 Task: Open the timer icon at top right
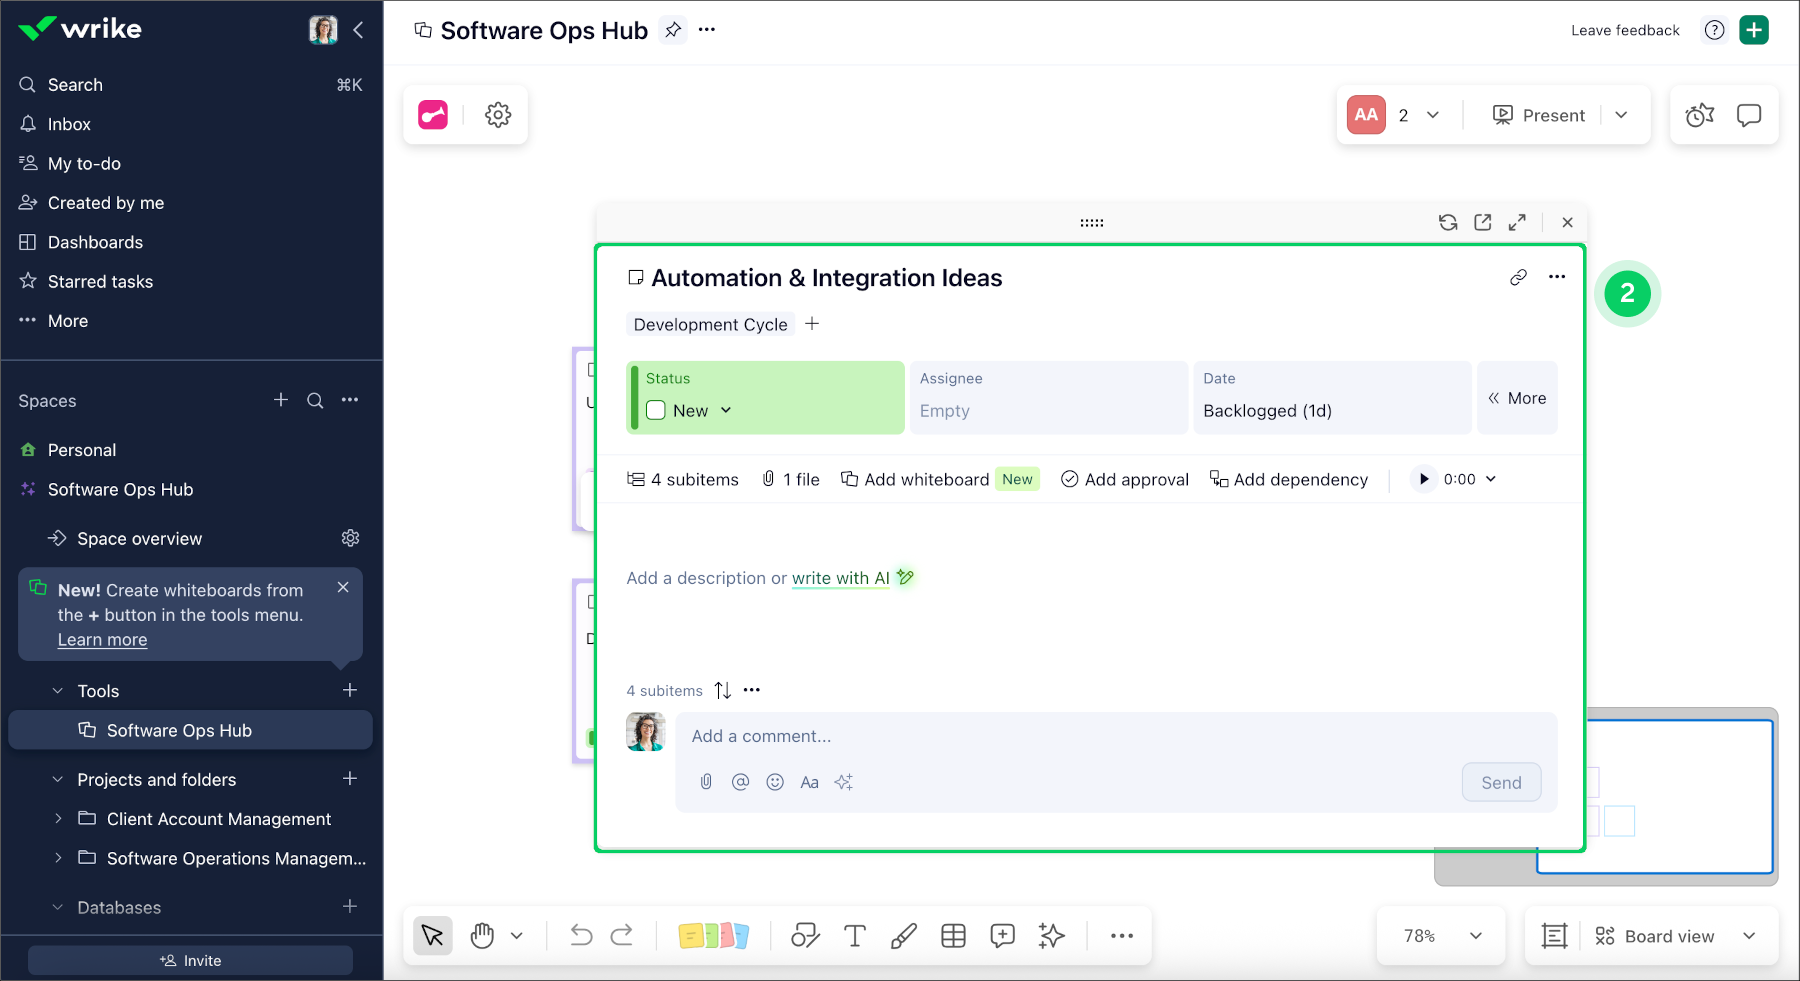coord(1699,115)
